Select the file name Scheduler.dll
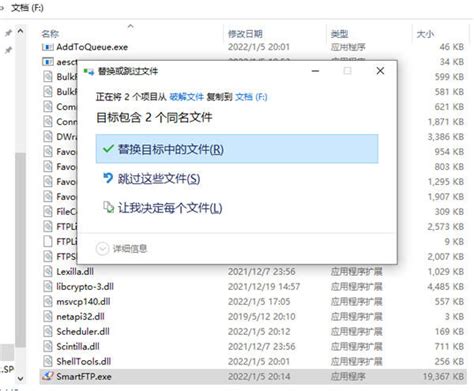Screen dimensions: 474x391 (x=83, y=332)
